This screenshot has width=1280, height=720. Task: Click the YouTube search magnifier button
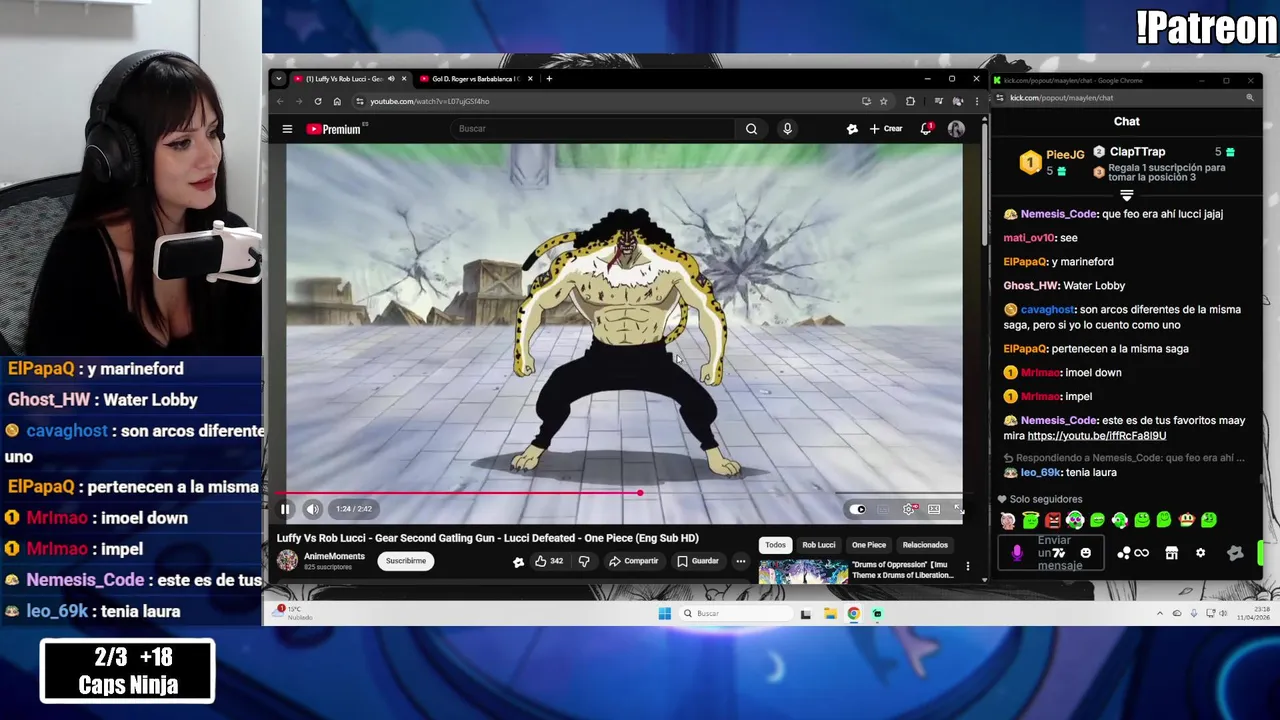[x=751, y=129]
